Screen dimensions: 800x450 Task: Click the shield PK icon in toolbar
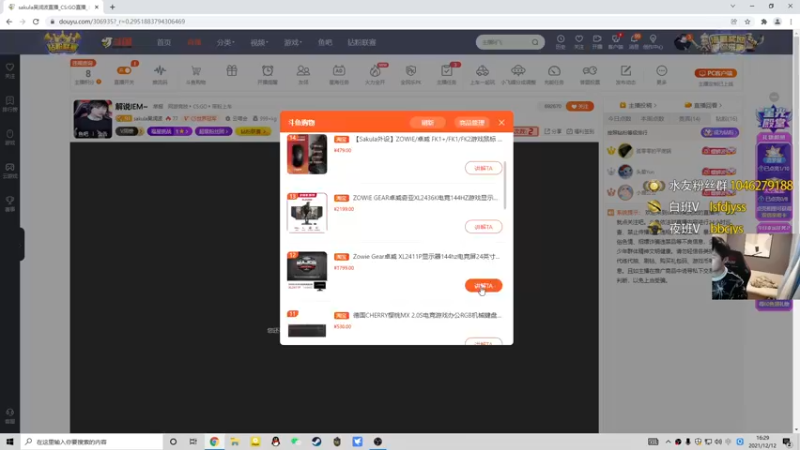tap(411, 71)
